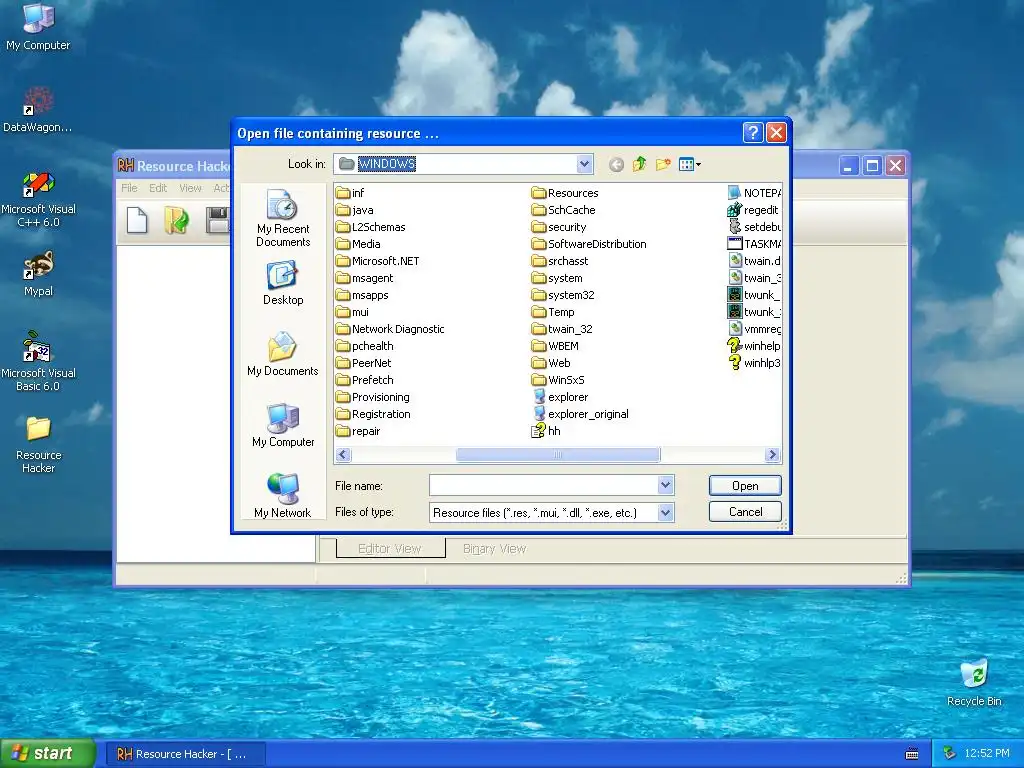Select the L2Schemas folder
The height and width of the screenshot is (768, 1024).
371,227
